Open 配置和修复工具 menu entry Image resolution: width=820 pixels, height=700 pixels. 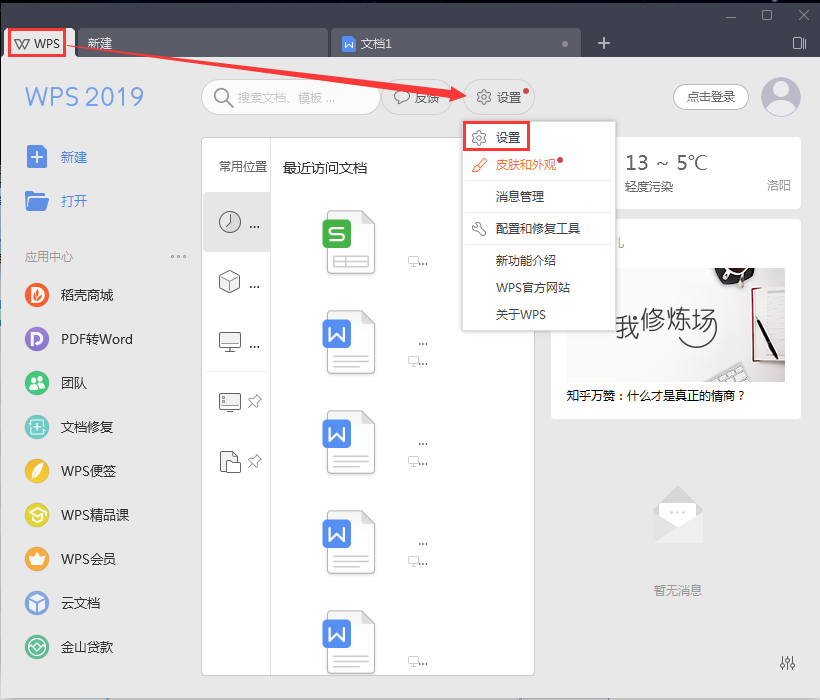pos(539,228)
